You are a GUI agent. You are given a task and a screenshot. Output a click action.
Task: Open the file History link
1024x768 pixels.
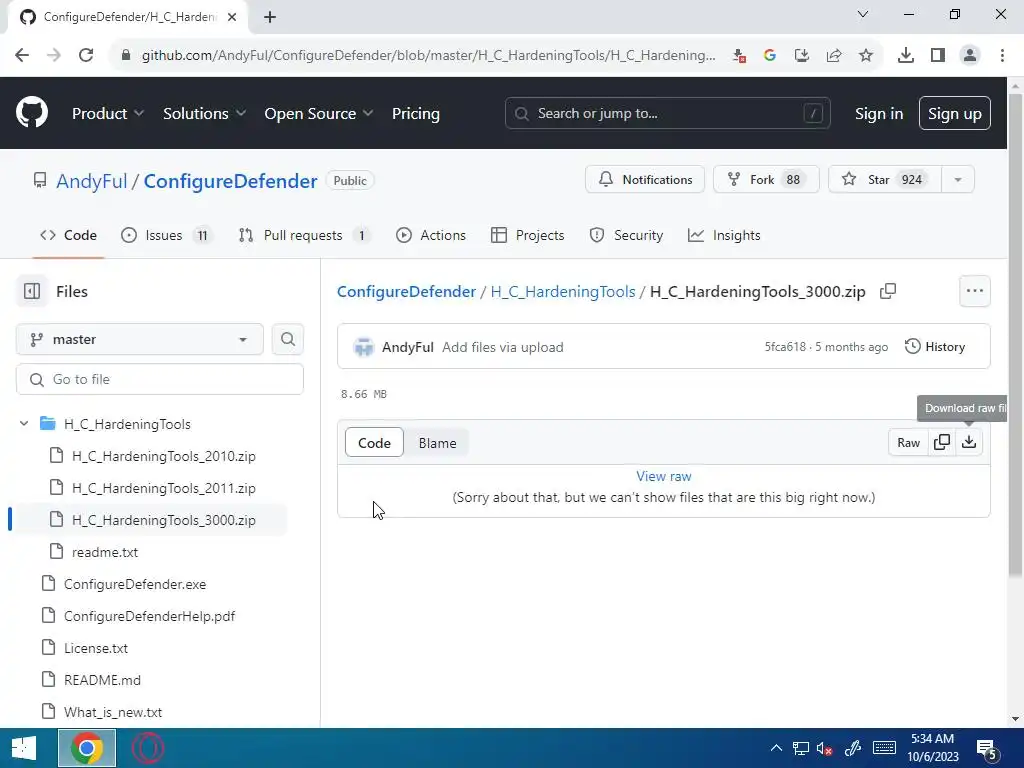coord(935,347)
